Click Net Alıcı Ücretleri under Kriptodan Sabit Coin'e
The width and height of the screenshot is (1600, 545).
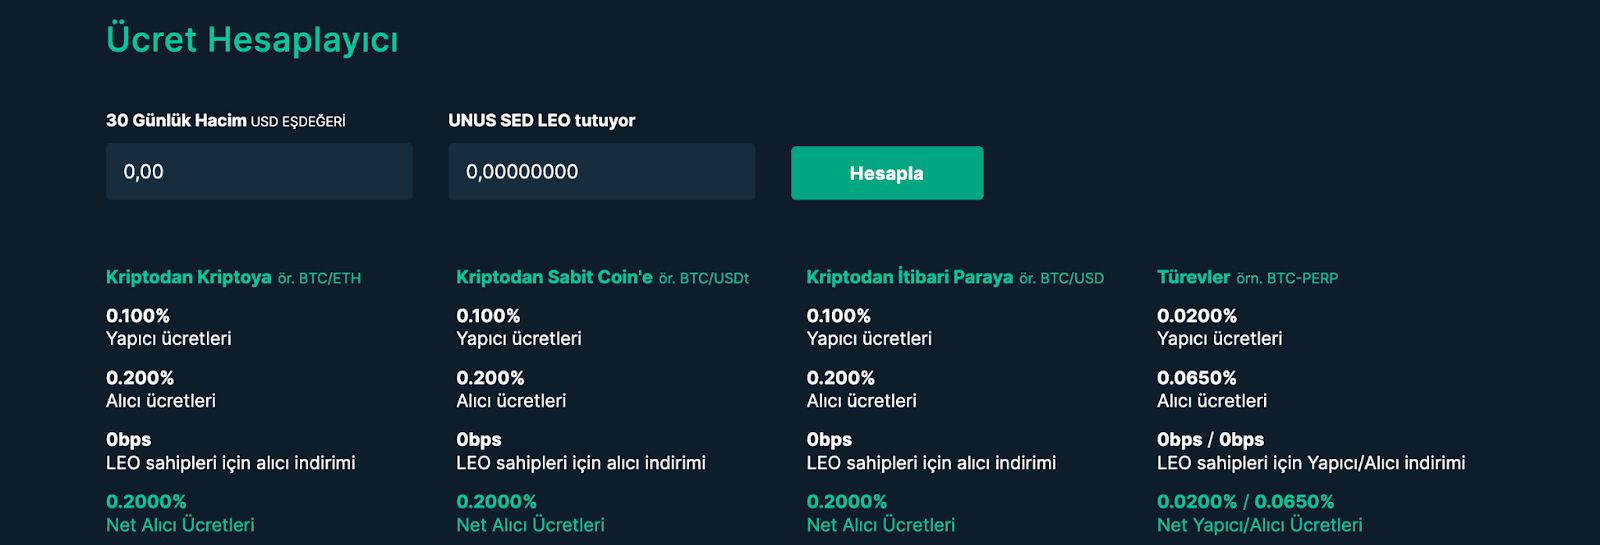[530, 525]
